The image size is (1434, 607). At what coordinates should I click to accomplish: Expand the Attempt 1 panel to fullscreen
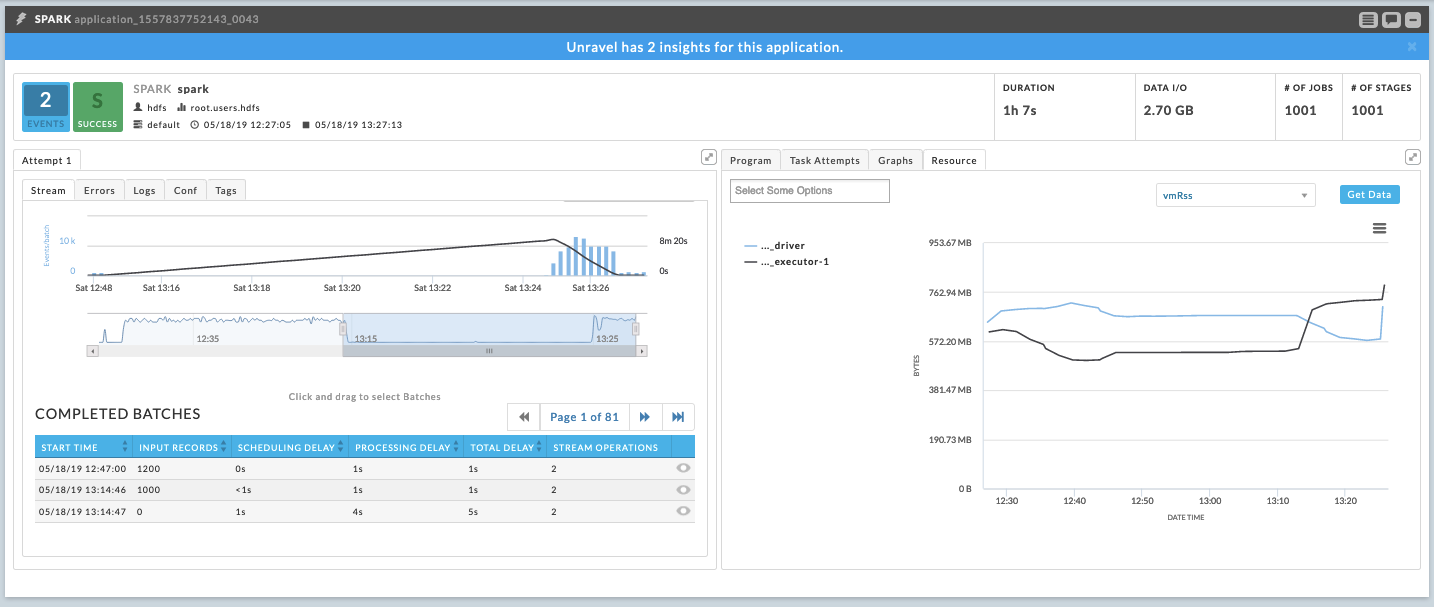point(708,157)
